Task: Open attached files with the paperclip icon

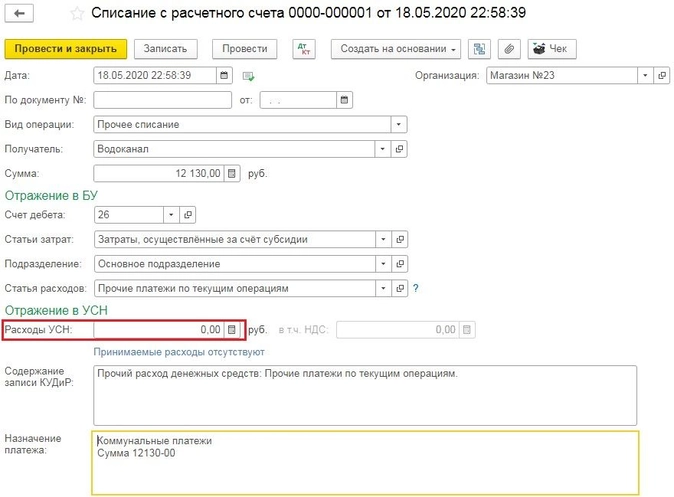Action: tap(509, 49)
